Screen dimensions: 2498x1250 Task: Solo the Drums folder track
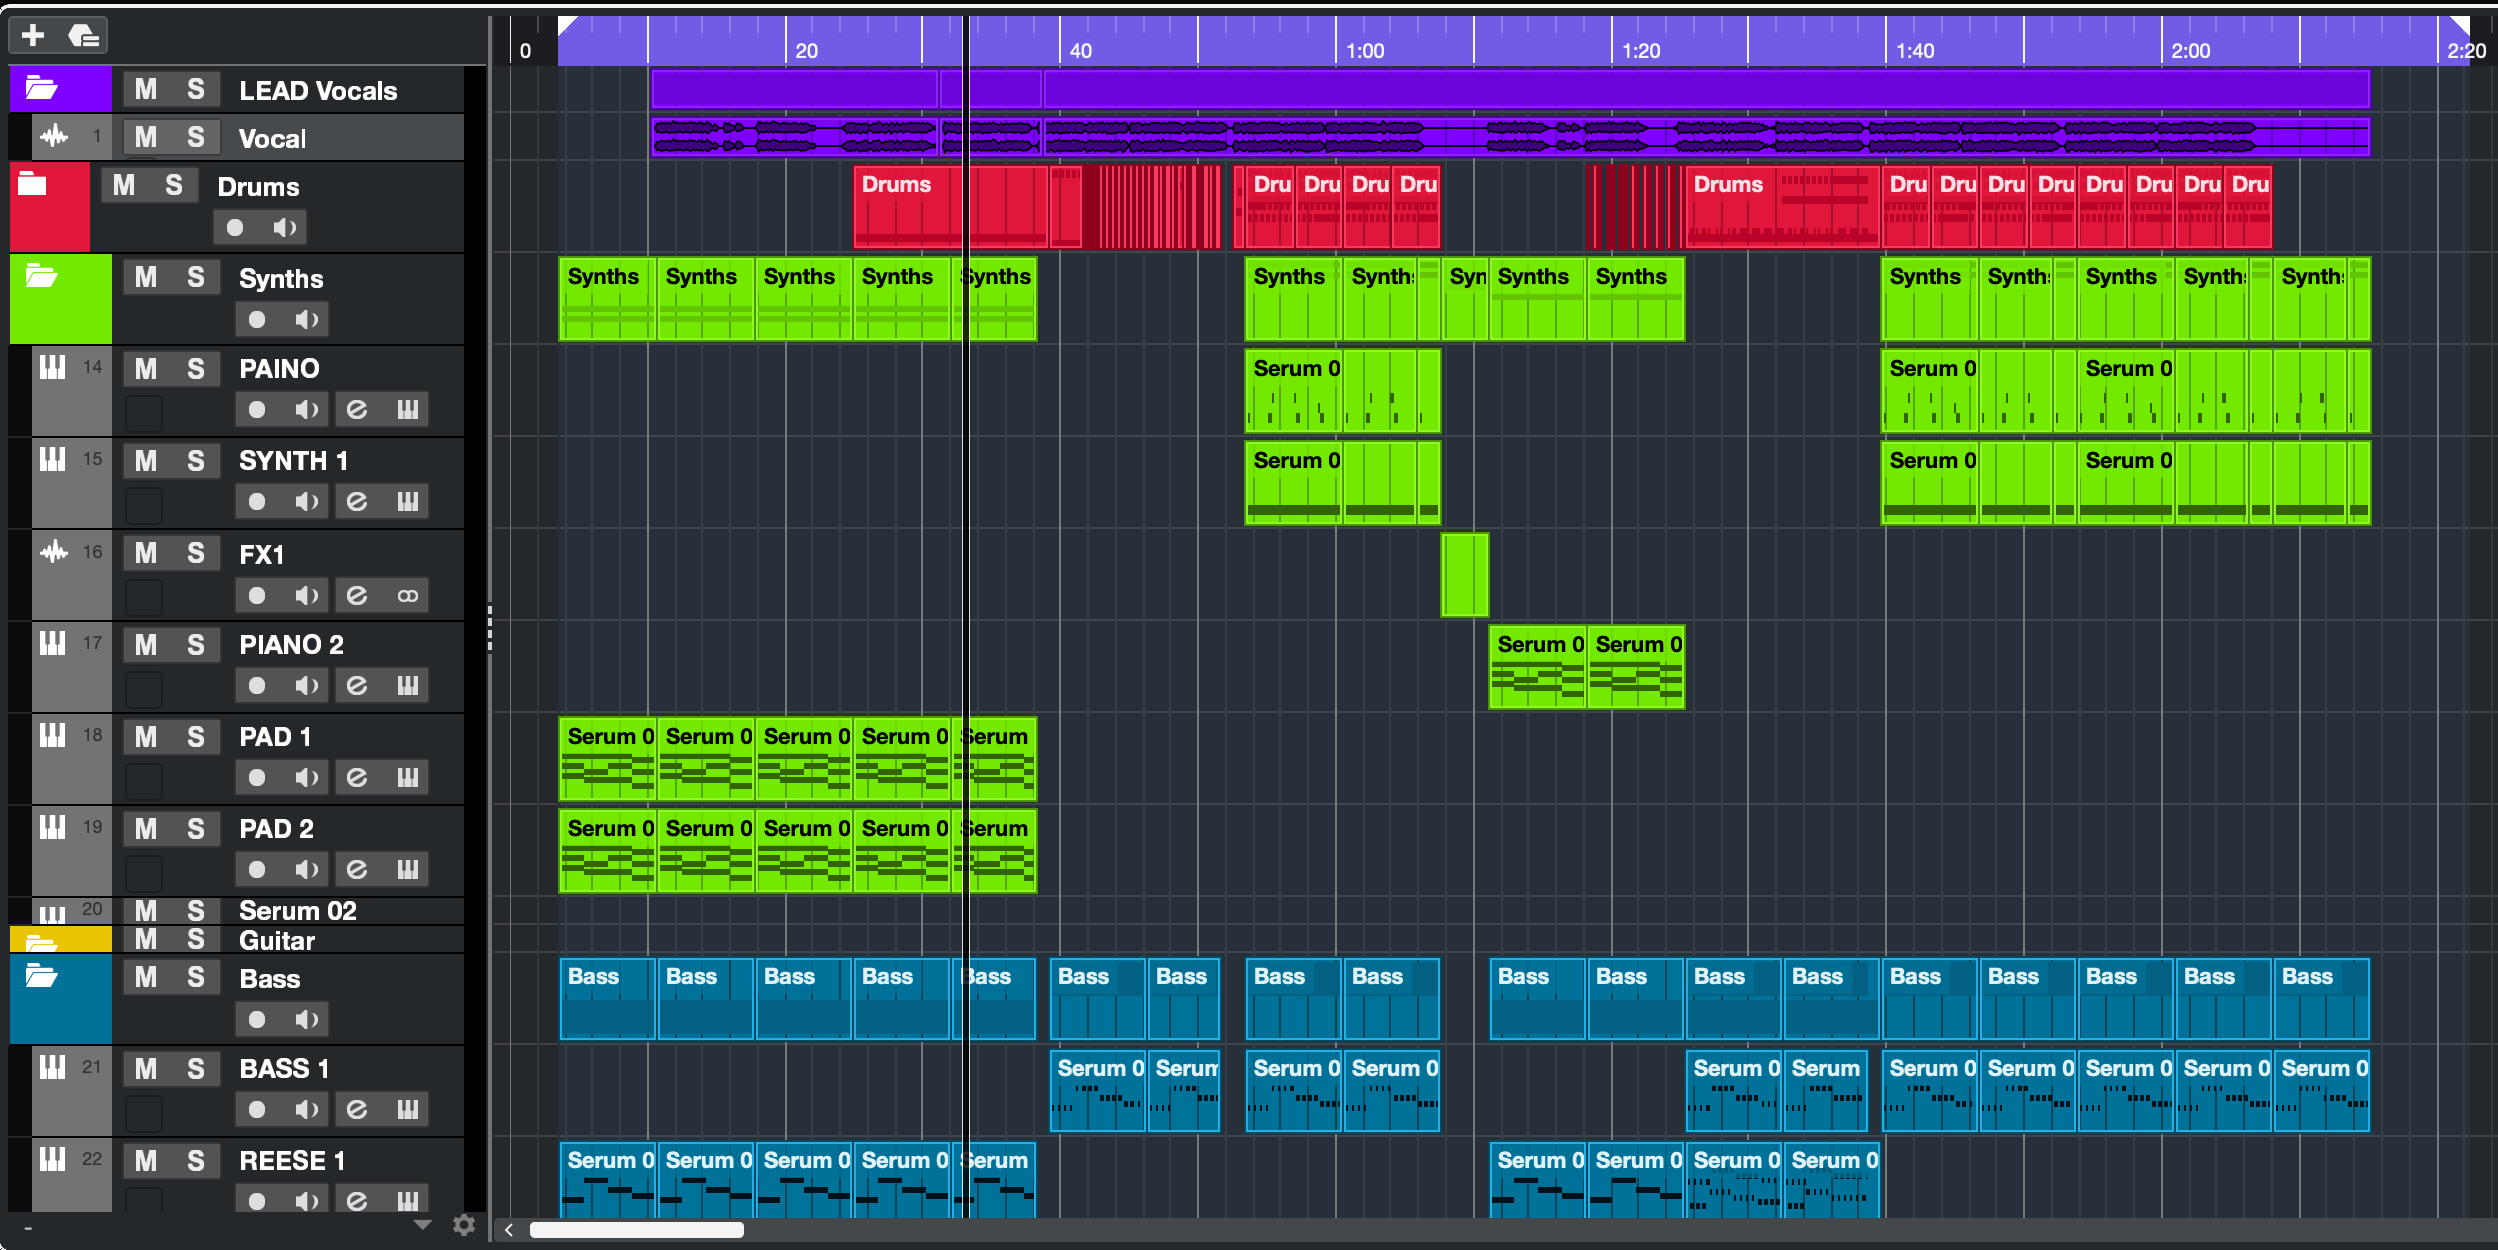174,185
